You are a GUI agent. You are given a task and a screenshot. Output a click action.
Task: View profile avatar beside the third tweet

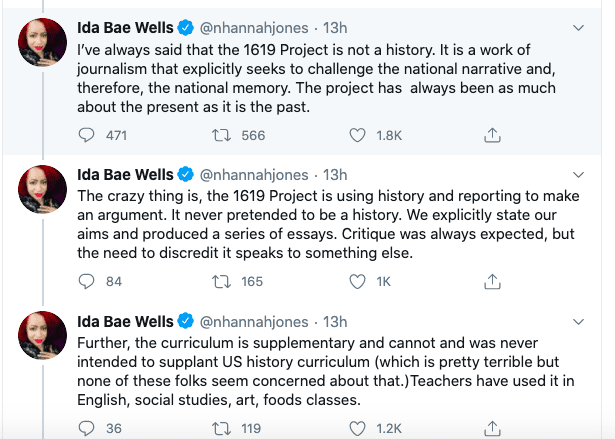point(42,335)
